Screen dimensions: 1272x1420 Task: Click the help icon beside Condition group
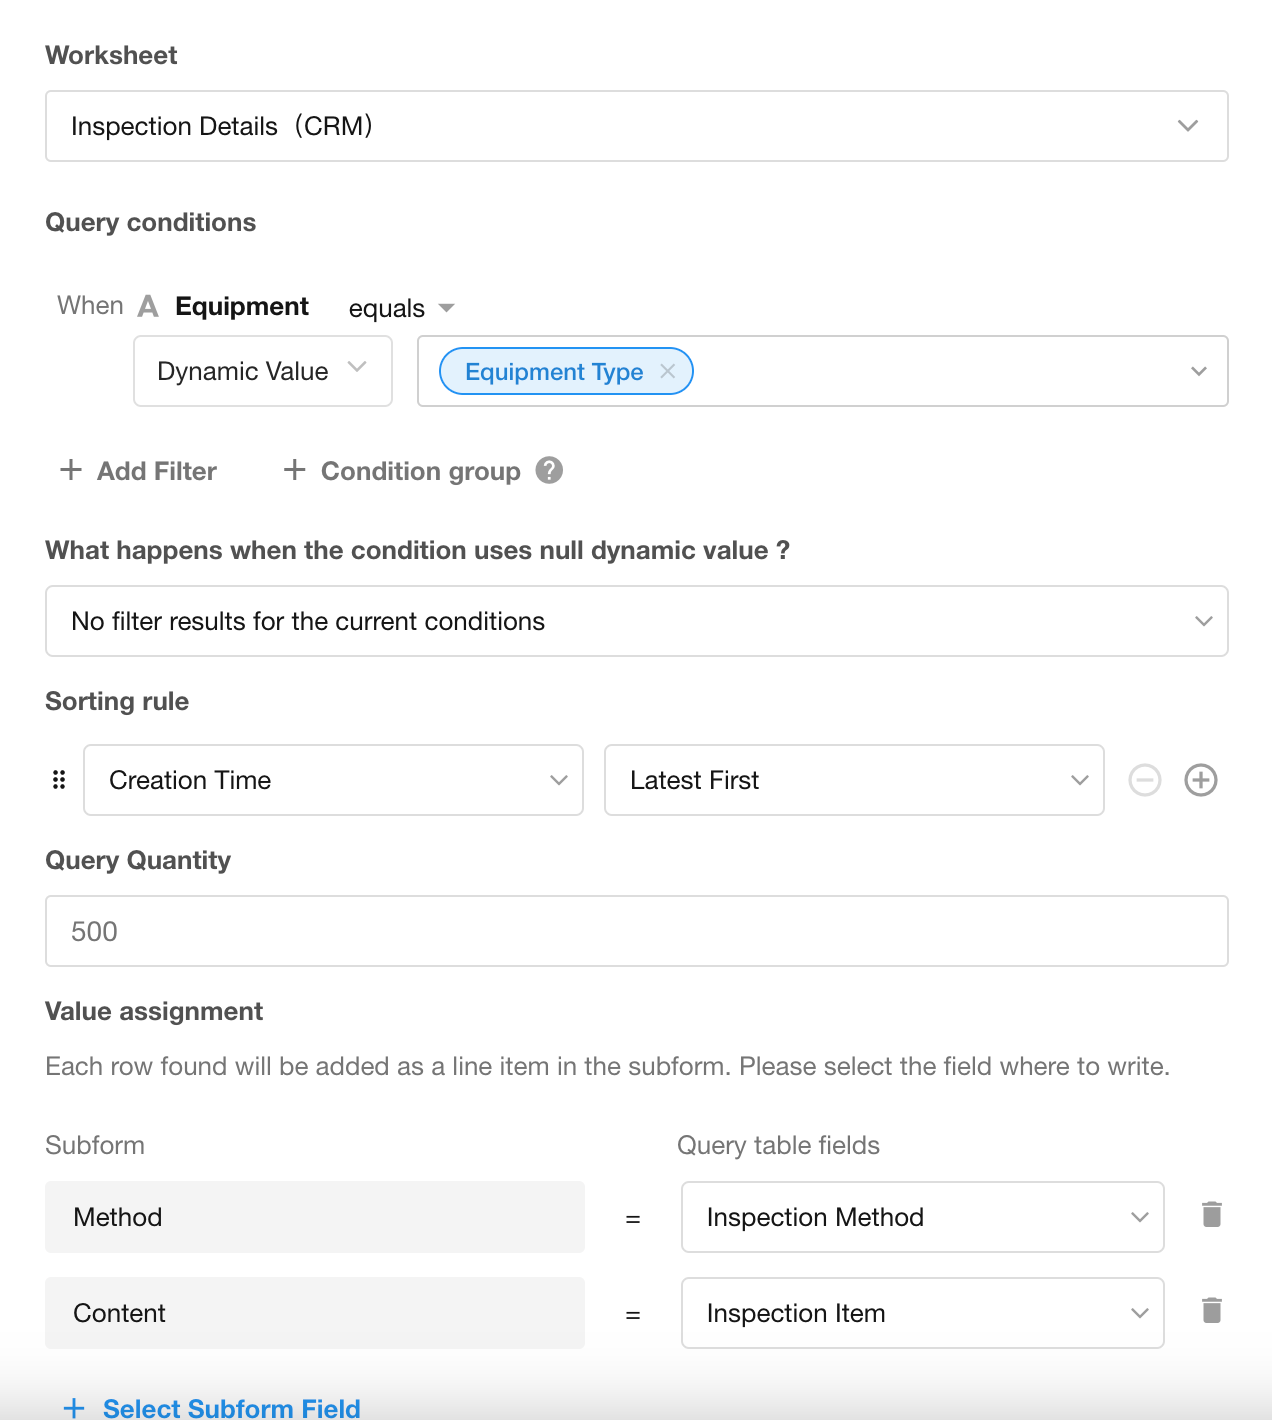(x=549, y=470)
